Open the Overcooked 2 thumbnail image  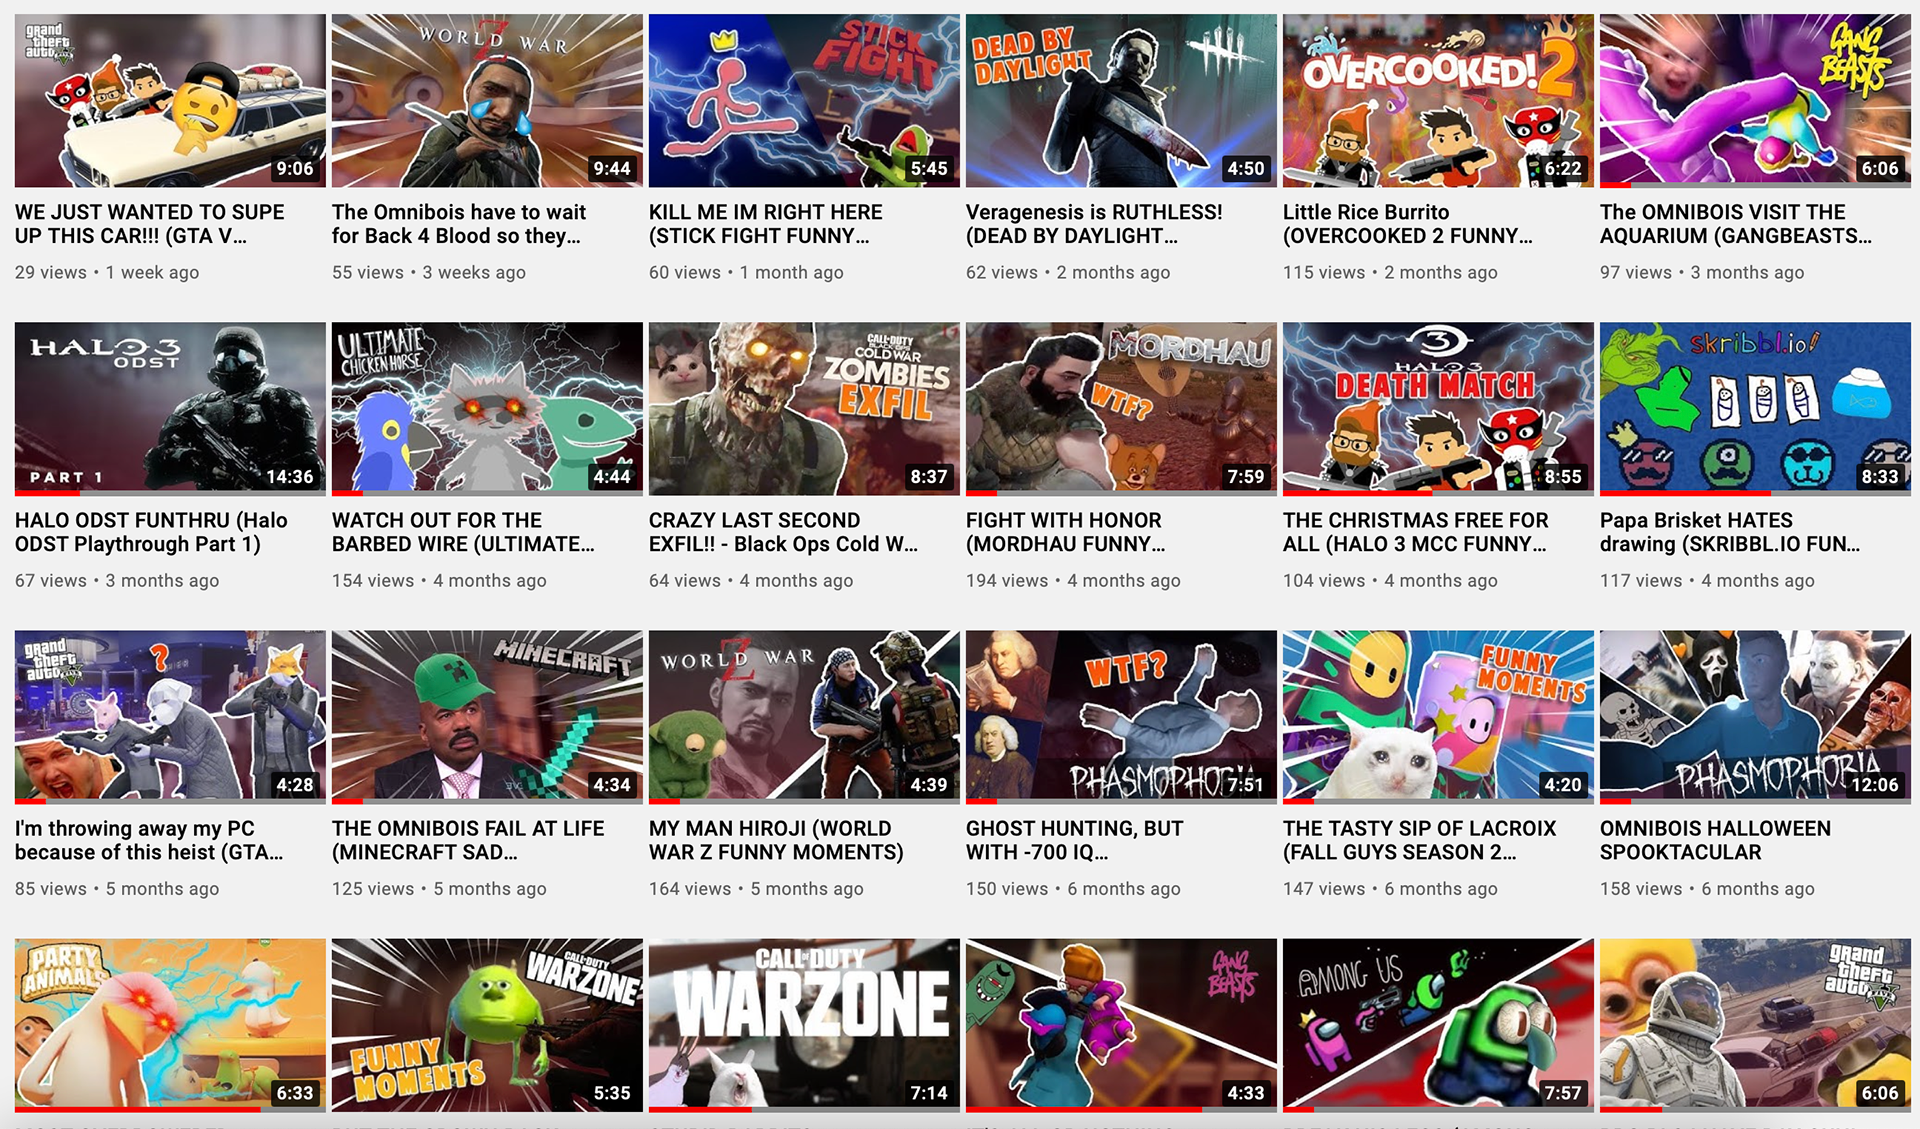[x=1438, y=100]
